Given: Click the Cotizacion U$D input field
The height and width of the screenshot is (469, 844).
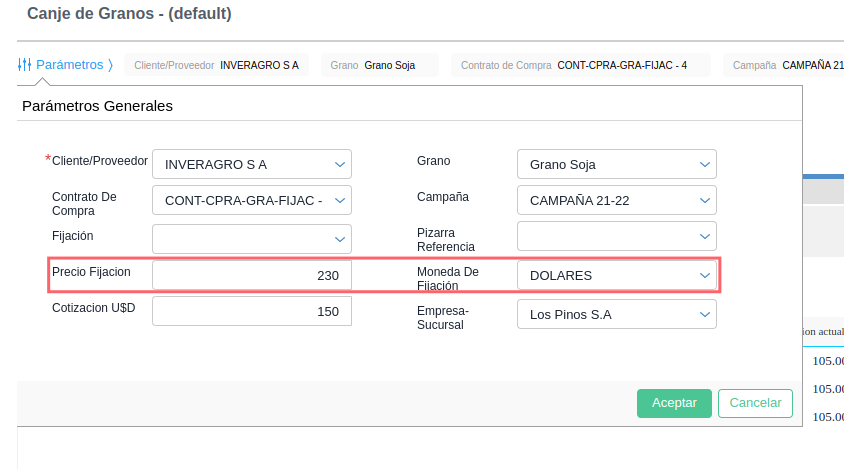Looking at the screenshot, I should 251,311.
